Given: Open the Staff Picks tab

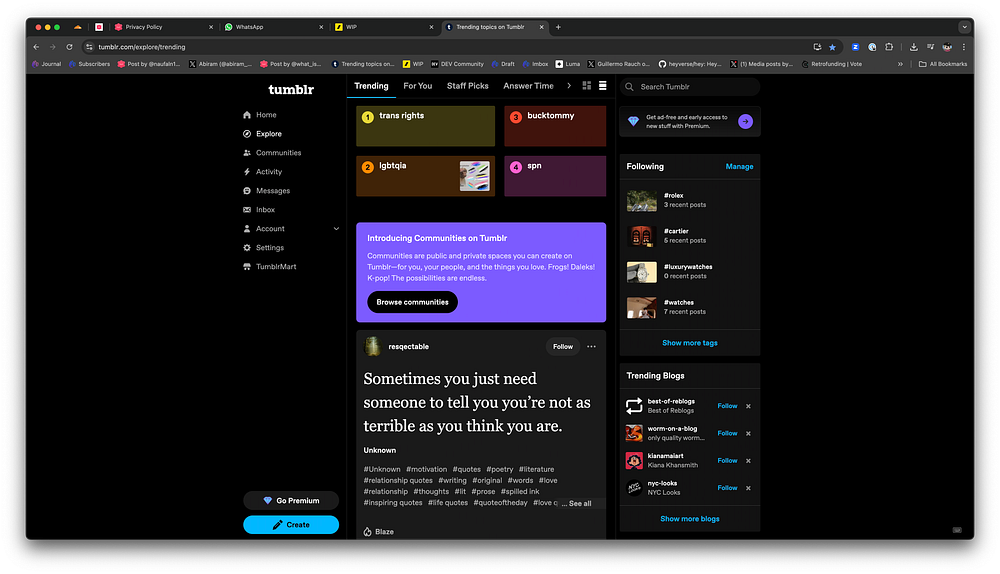Looking at the screenshot, I should [x=467, y=86].
